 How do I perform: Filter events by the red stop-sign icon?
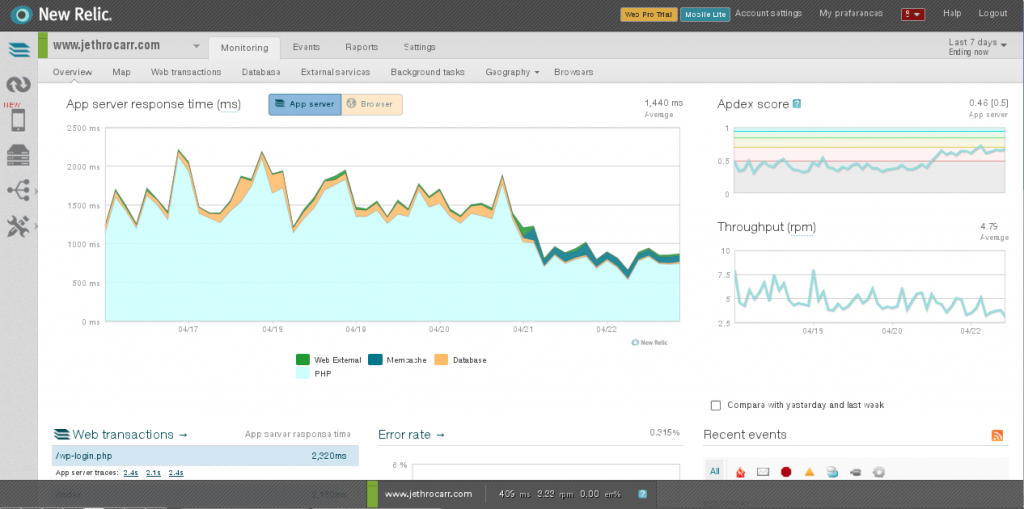point(786,472)
